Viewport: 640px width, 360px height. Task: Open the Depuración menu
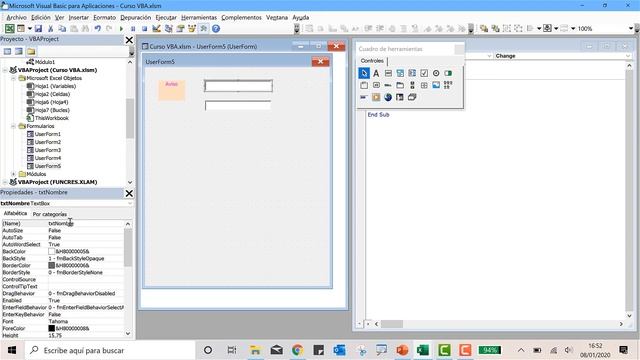click(x=136, y=18)
